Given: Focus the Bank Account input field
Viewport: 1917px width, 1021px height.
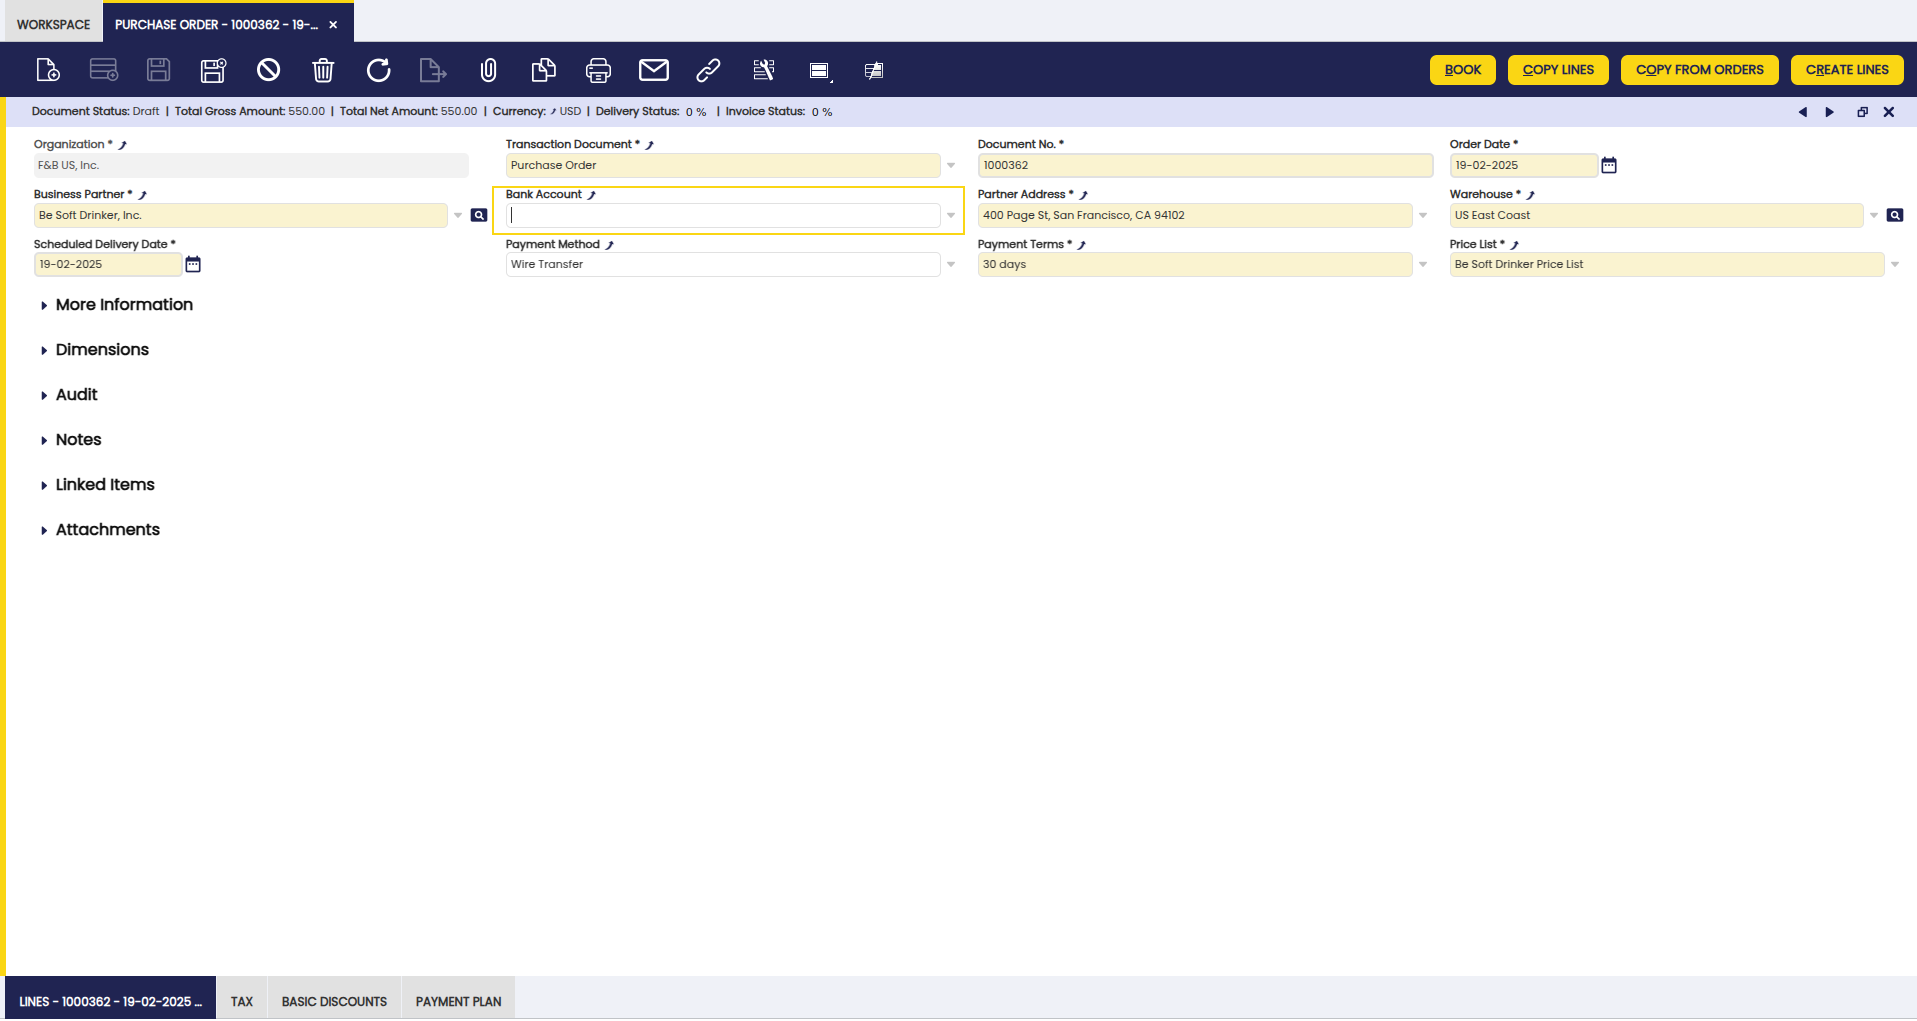Looking at the screenshot, I should click(723, 215).
